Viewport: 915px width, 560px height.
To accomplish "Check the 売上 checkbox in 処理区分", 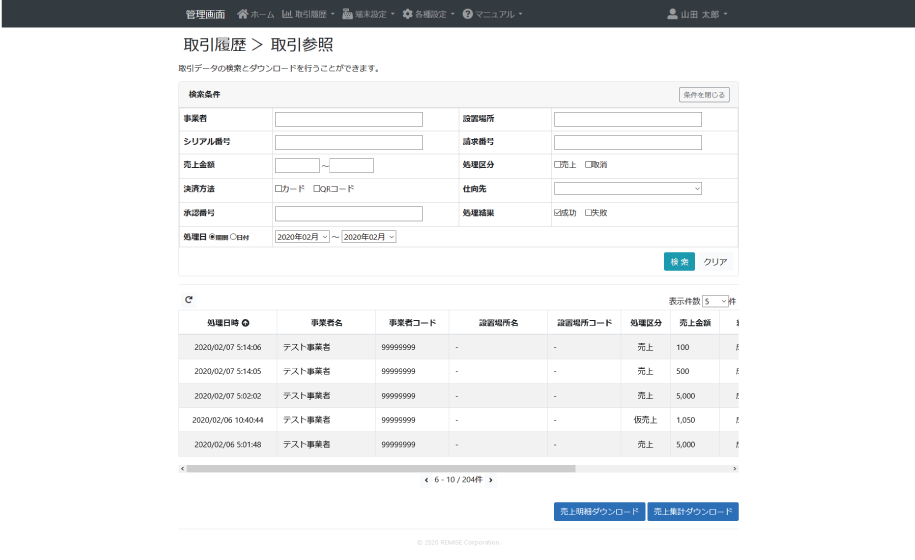I will (x=557, y=164).
